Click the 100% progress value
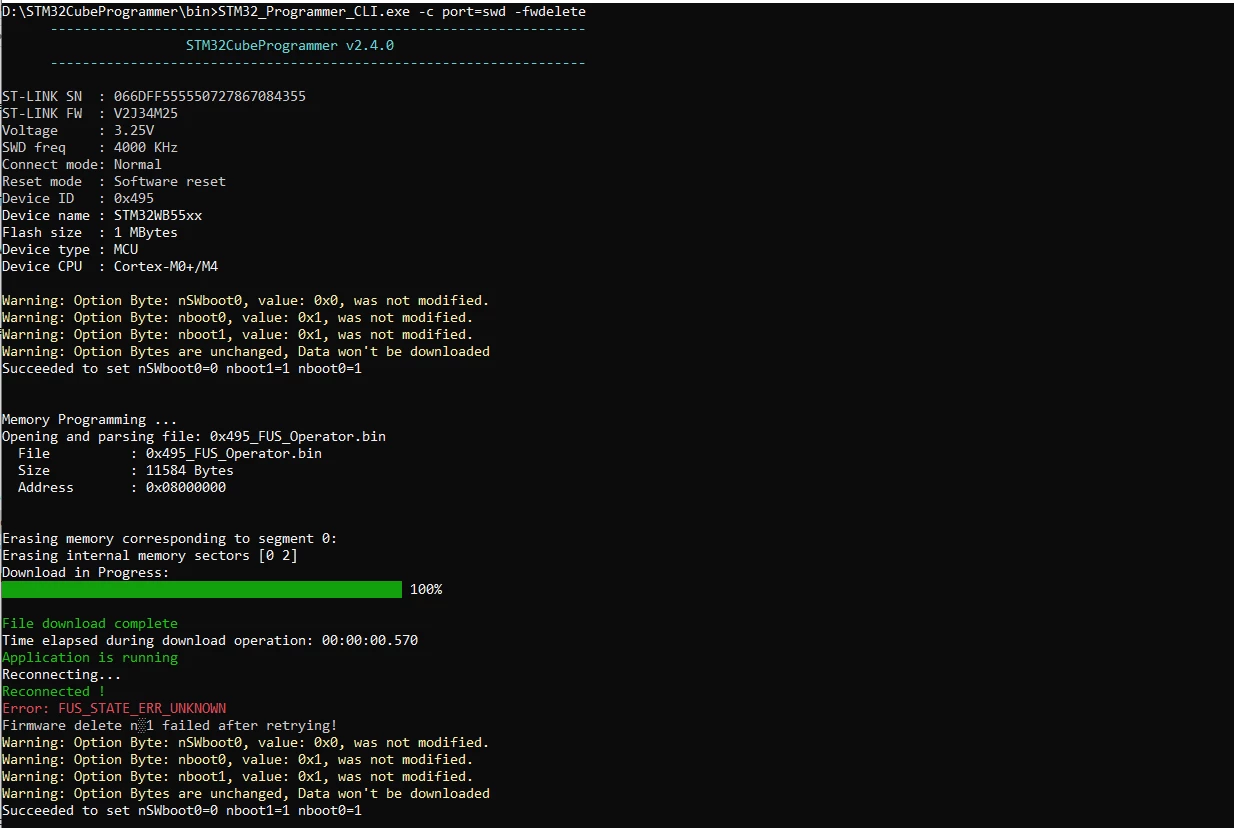The width and height of the screenshot is (1234, 828). point(426,589)
